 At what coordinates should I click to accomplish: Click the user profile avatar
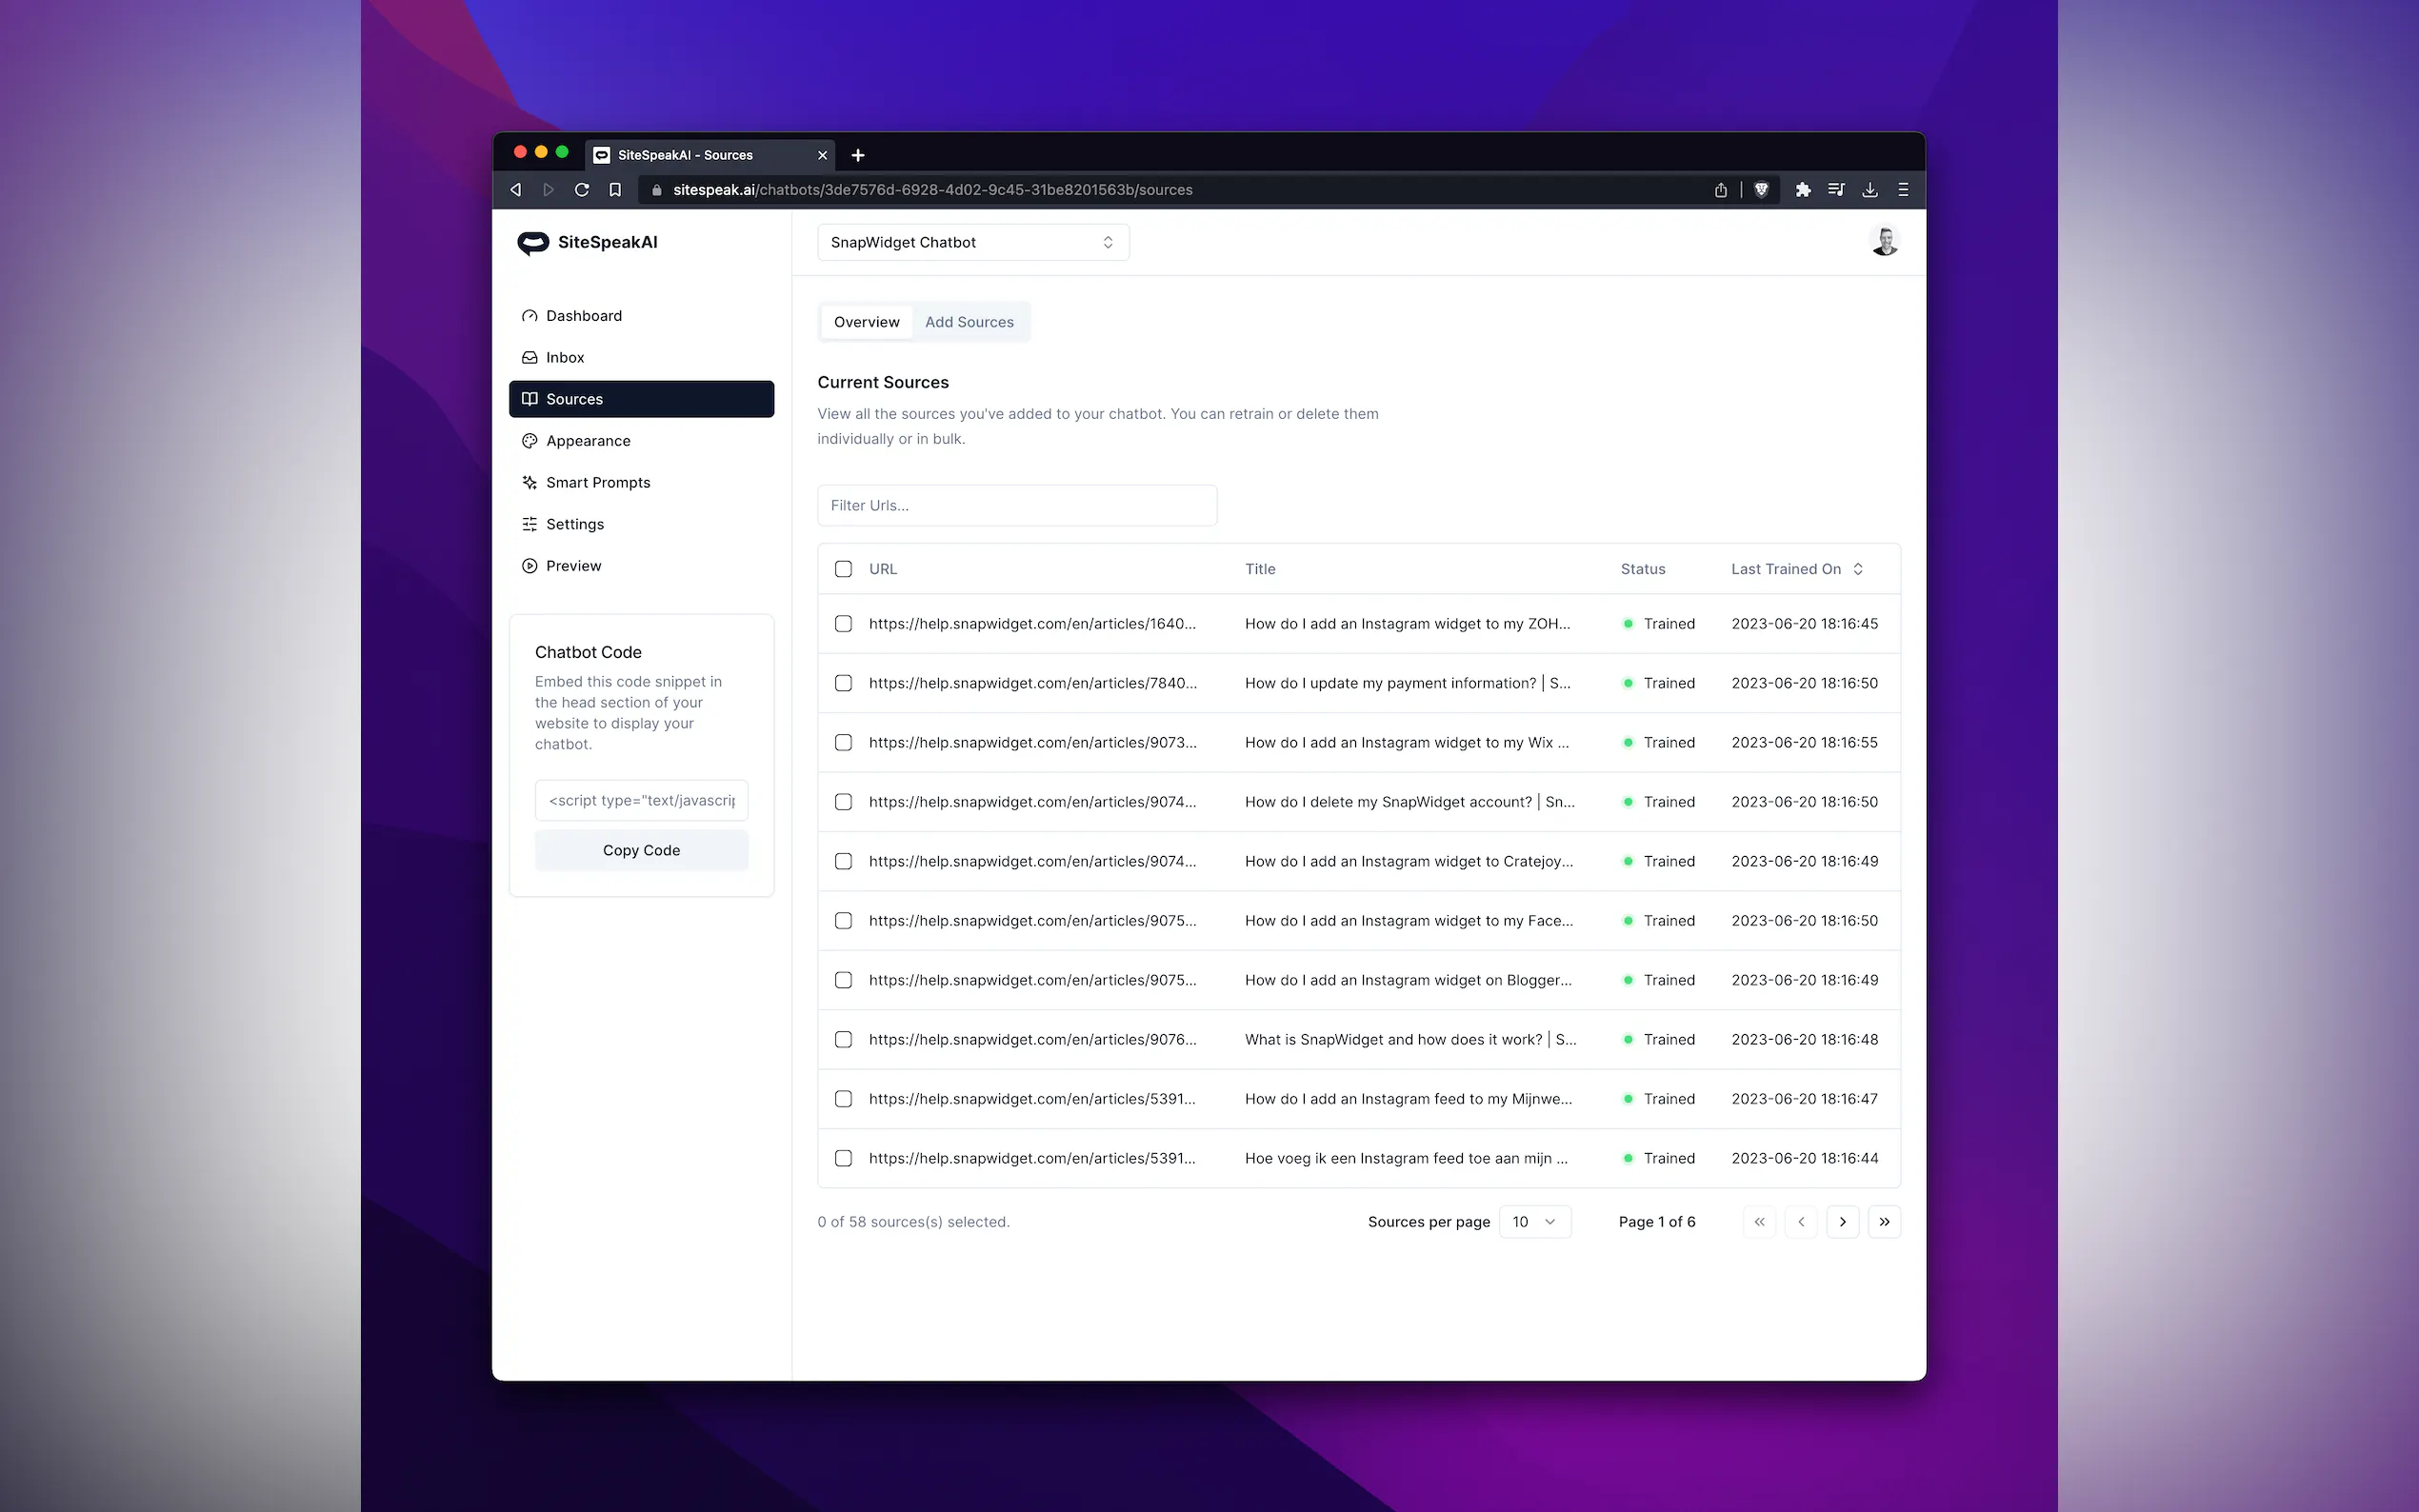click(1884, 241)
